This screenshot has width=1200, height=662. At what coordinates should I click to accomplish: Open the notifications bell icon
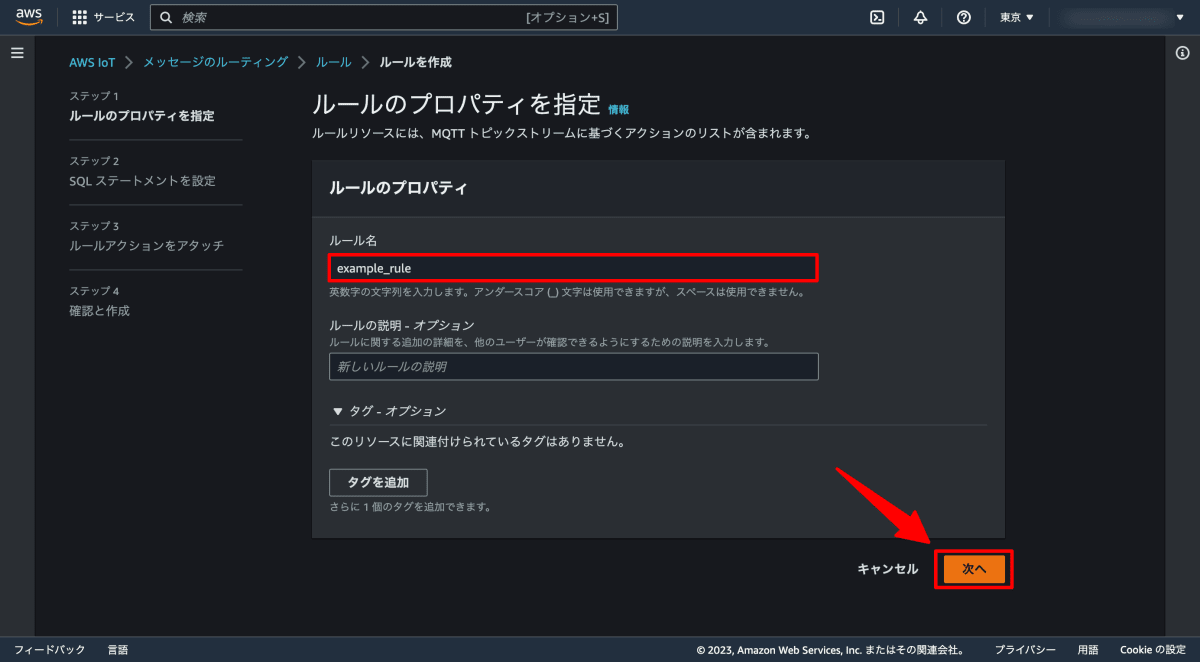point(920,17)
